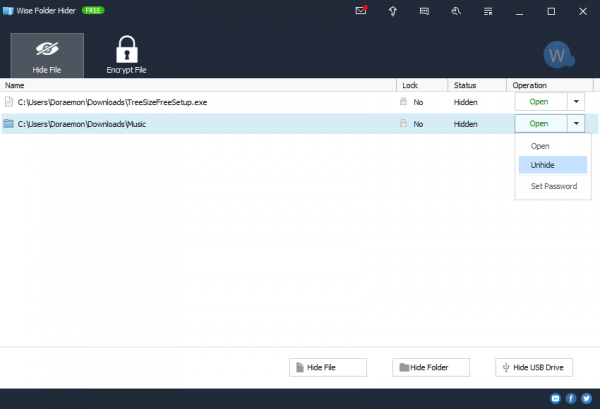
Task: Collapse operation dropdown arrow for Music row
Action: click(x=576, y=124)
